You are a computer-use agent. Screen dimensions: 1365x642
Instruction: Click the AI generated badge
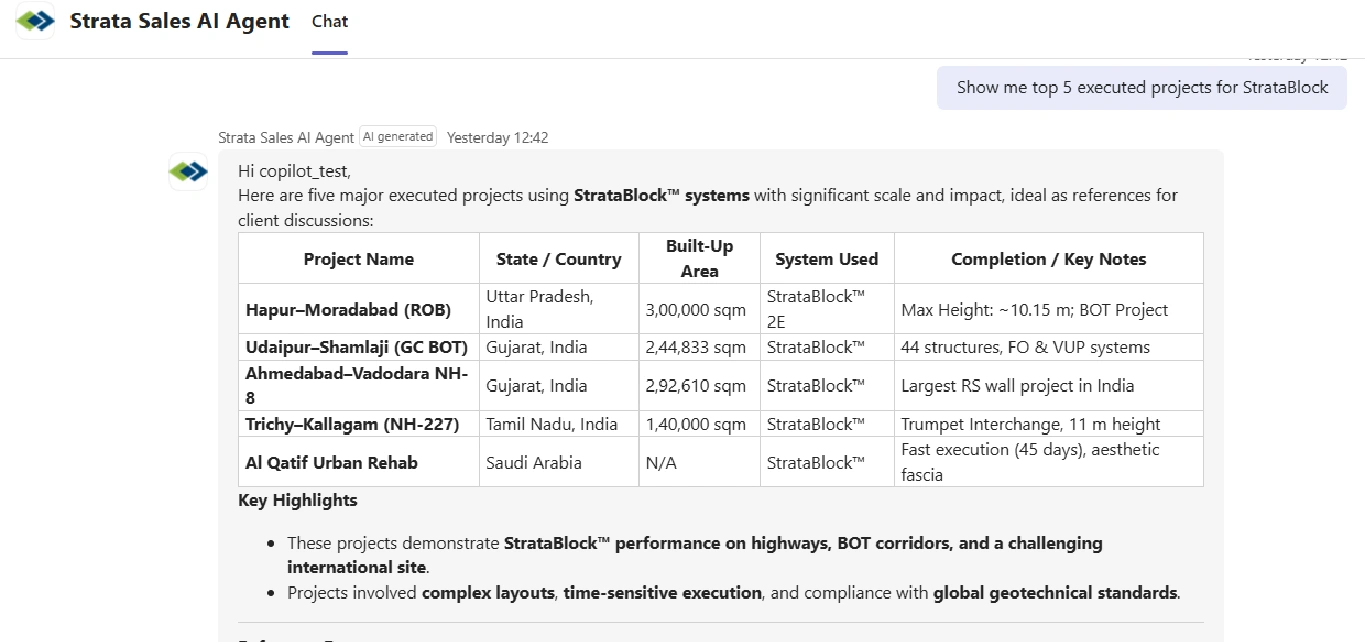click(x=398, y=137)
